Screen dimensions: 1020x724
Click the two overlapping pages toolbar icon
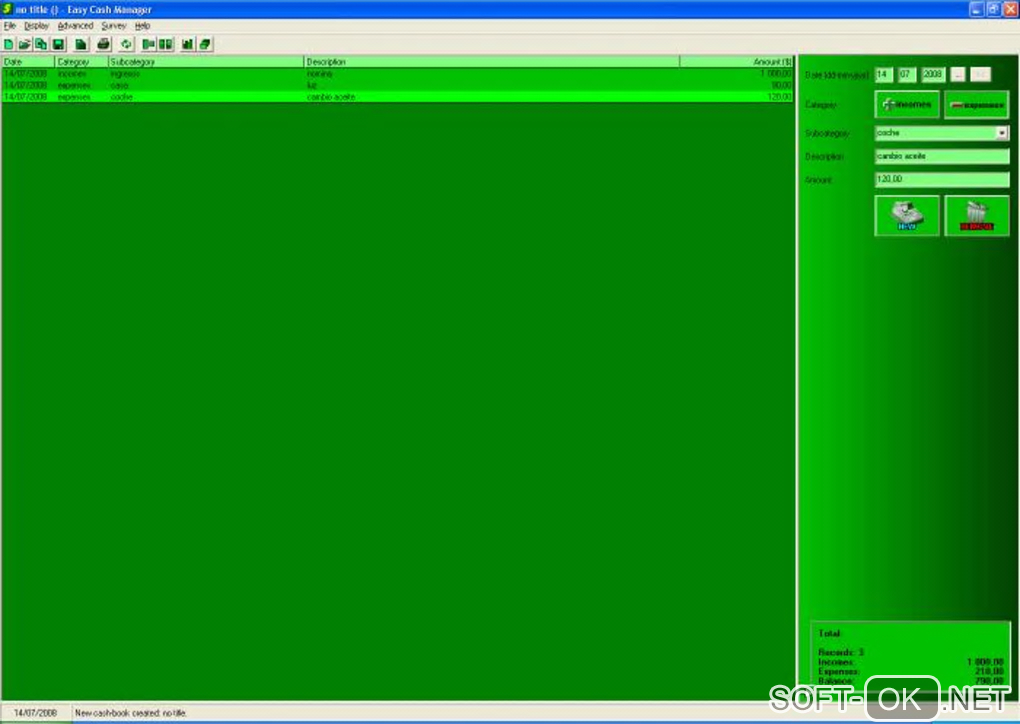tap(41, 44)
